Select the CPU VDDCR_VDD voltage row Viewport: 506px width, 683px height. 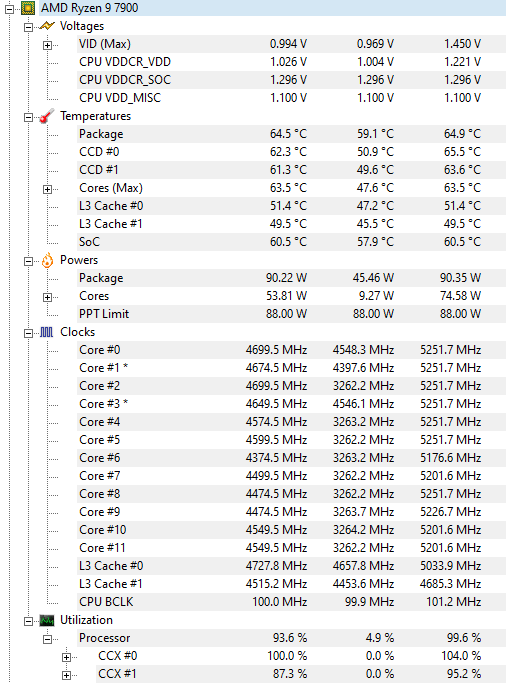point(291,62)
